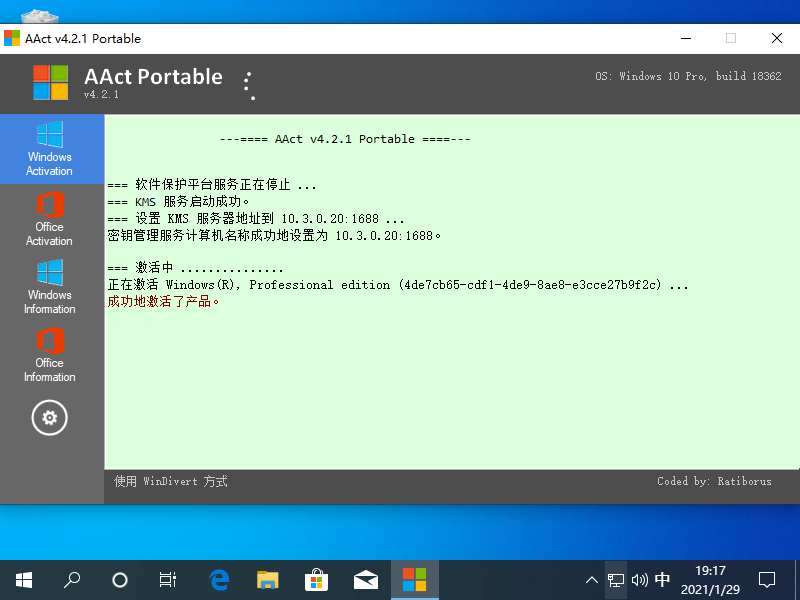This screenshot has height=600, width=800.
Task: Open Action Center from the taskbar corner
Action: [766, 579]
